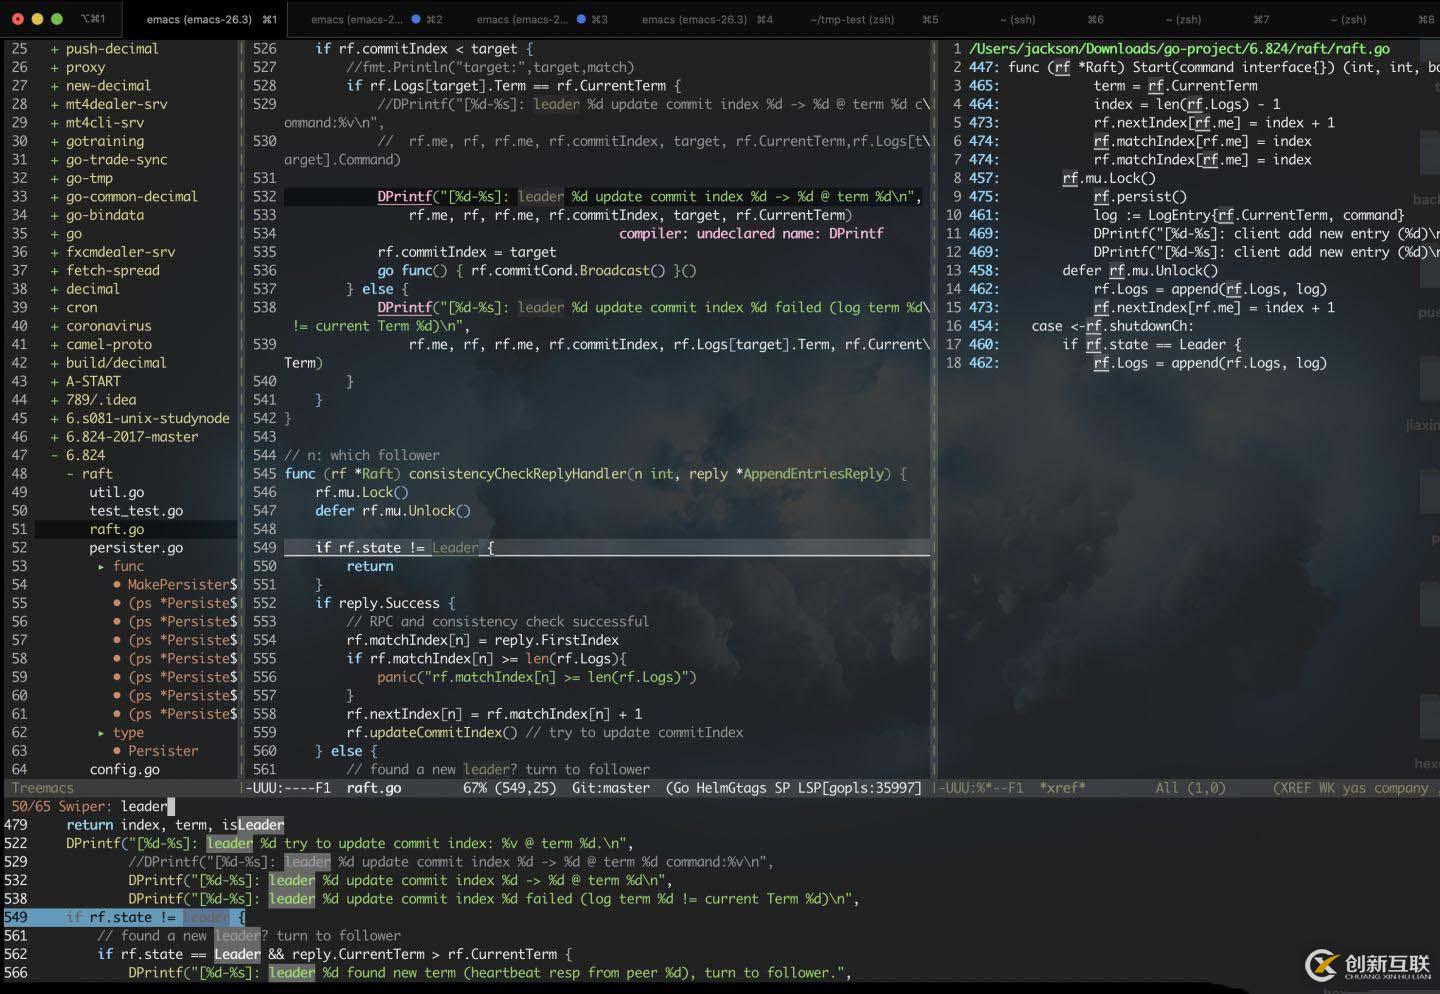Jump to xref result 464 index = len(rf.Logs)
Viewport: 1440px width, 994px height.
[1124, 104]
